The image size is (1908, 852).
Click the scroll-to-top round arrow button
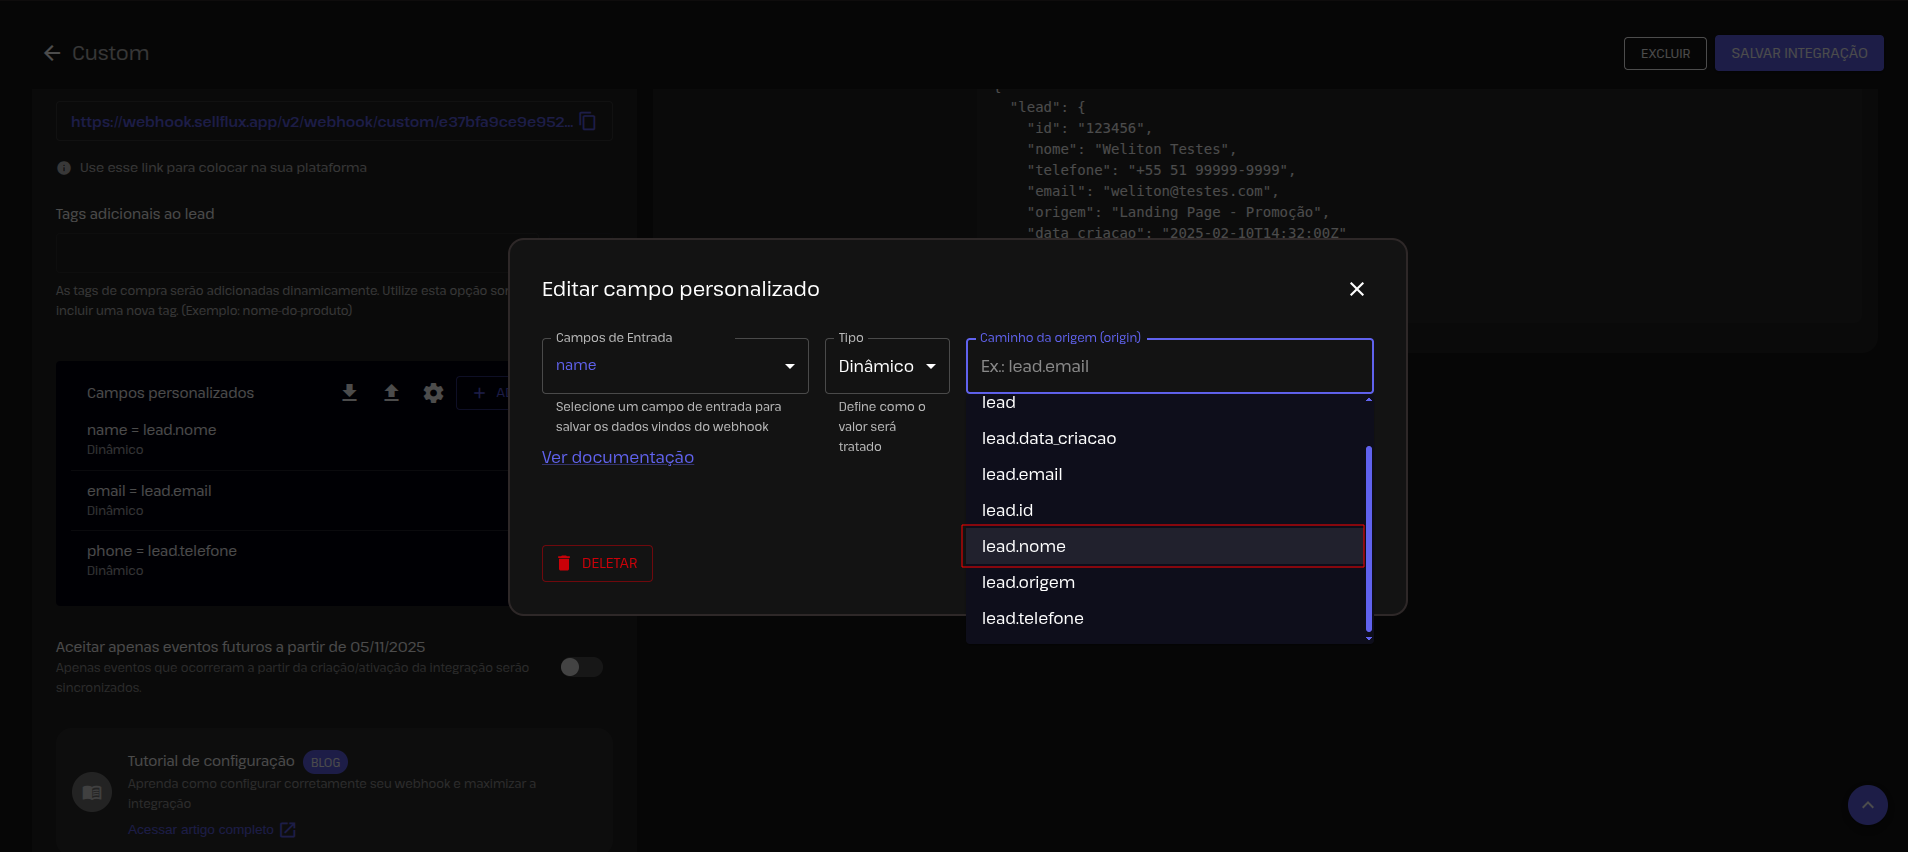coord(1867,805)
